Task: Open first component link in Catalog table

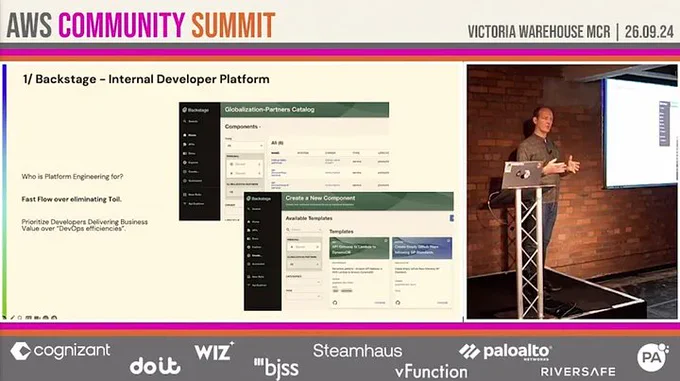Action: coord(279,161)
